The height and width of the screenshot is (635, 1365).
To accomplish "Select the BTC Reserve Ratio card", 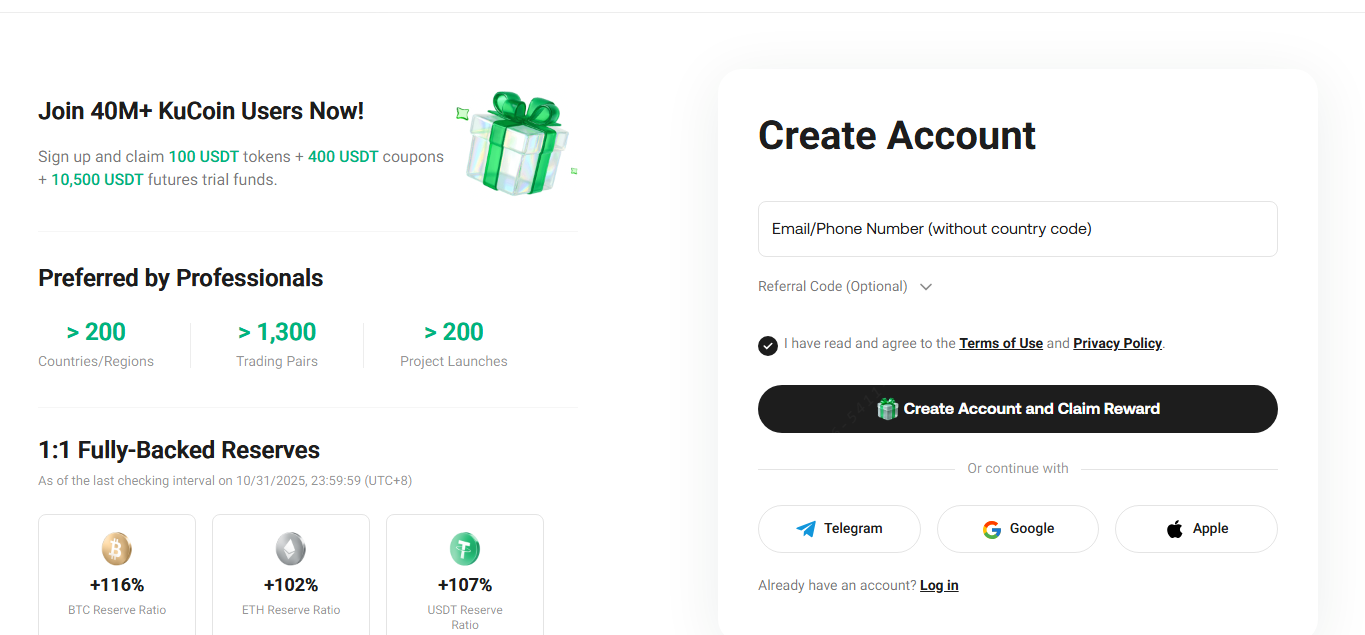I will (x=117, y=575).
